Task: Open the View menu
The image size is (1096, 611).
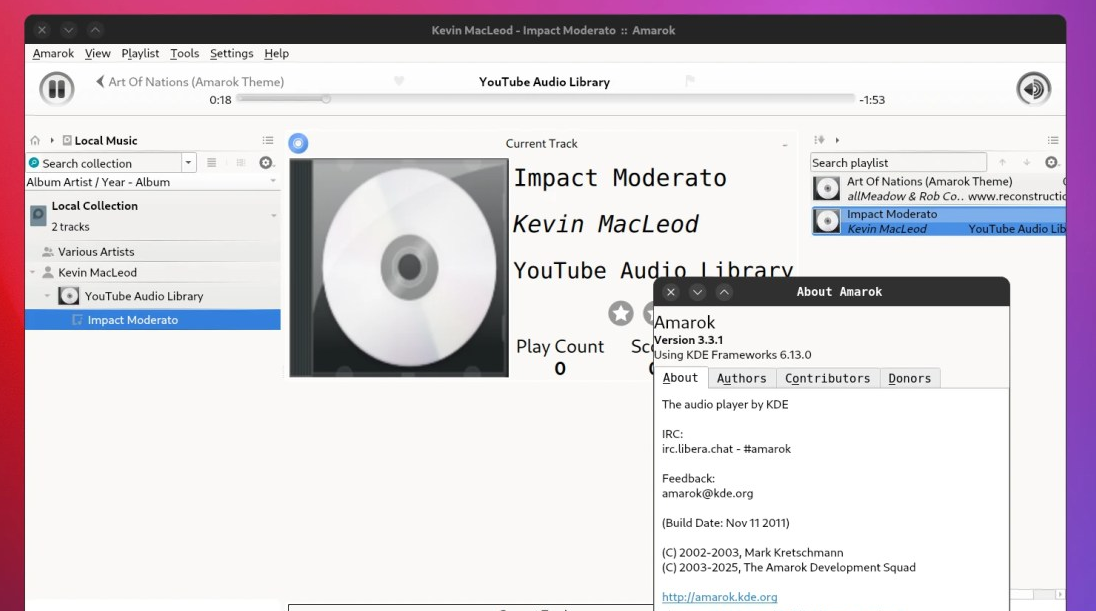Action: tap(97, 53)
